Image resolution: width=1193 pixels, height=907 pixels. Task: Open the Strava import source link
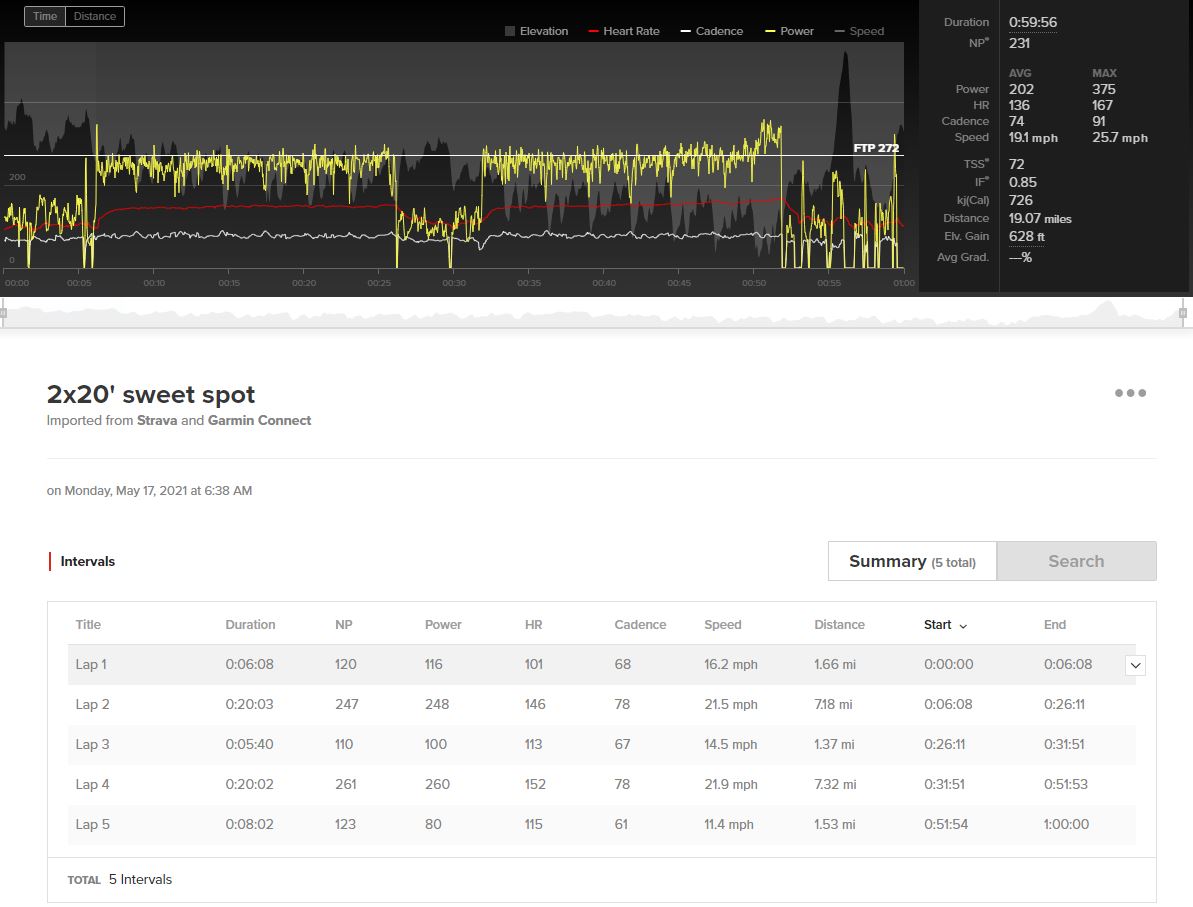pos(157,420)
